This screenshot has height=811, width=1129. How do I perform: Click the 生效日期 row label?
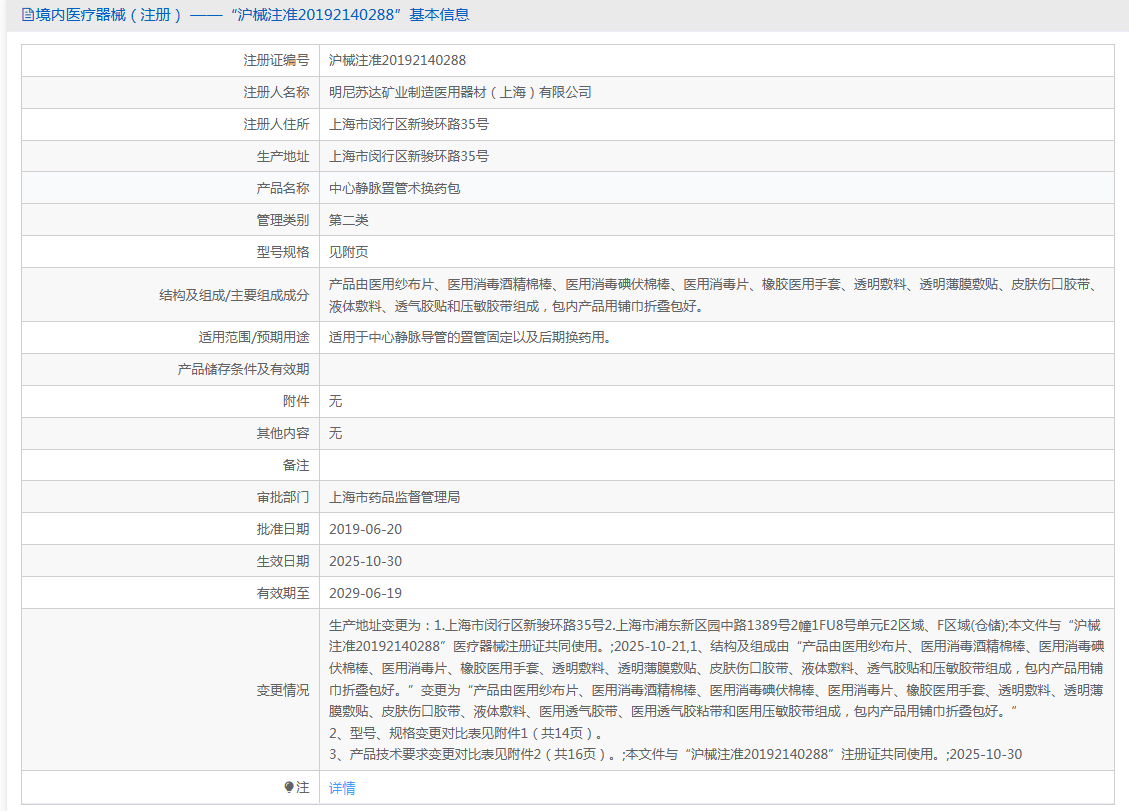tap(283, 561)
